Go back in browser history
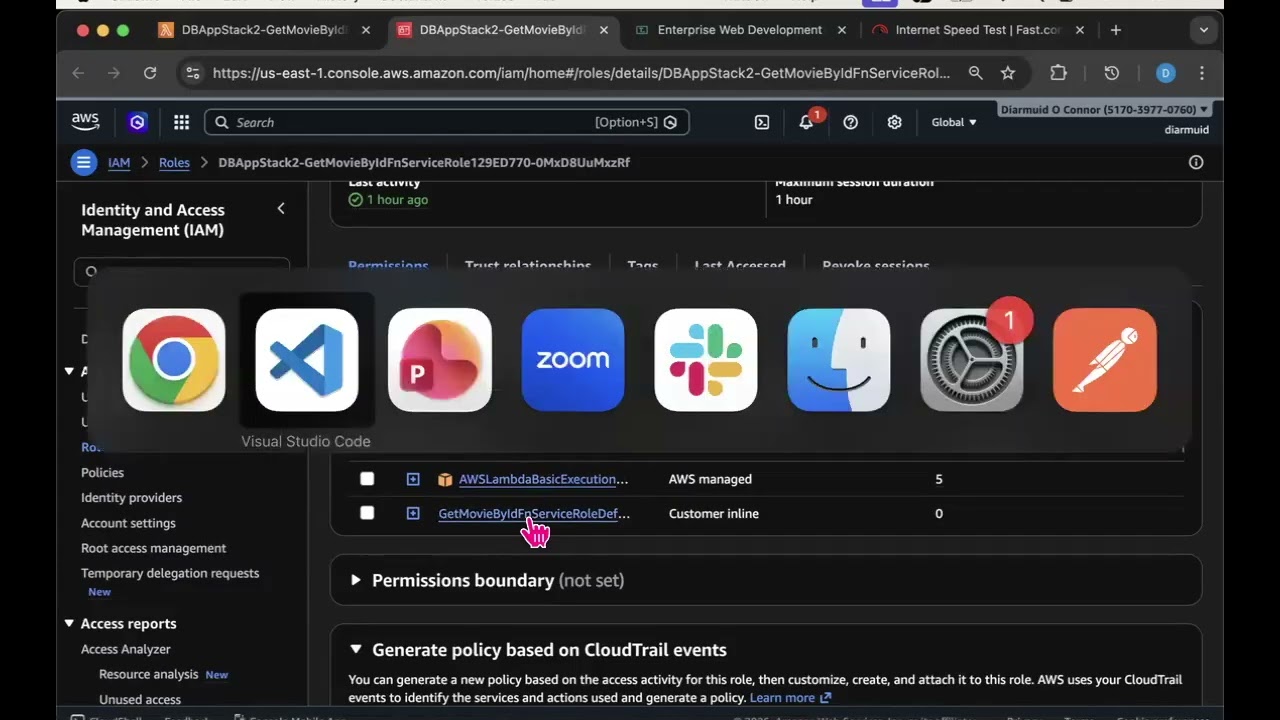Viewport: 1280px width, 720px height. [x=78, y=73]
